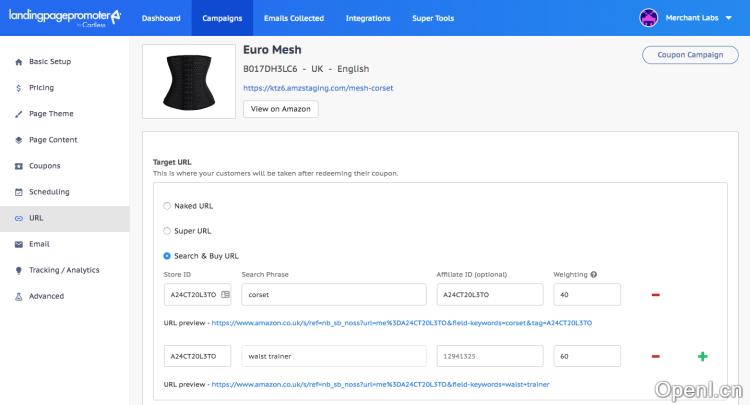
Task: Click the Coupons icon in sidebar
Action: tap(18, 166)
